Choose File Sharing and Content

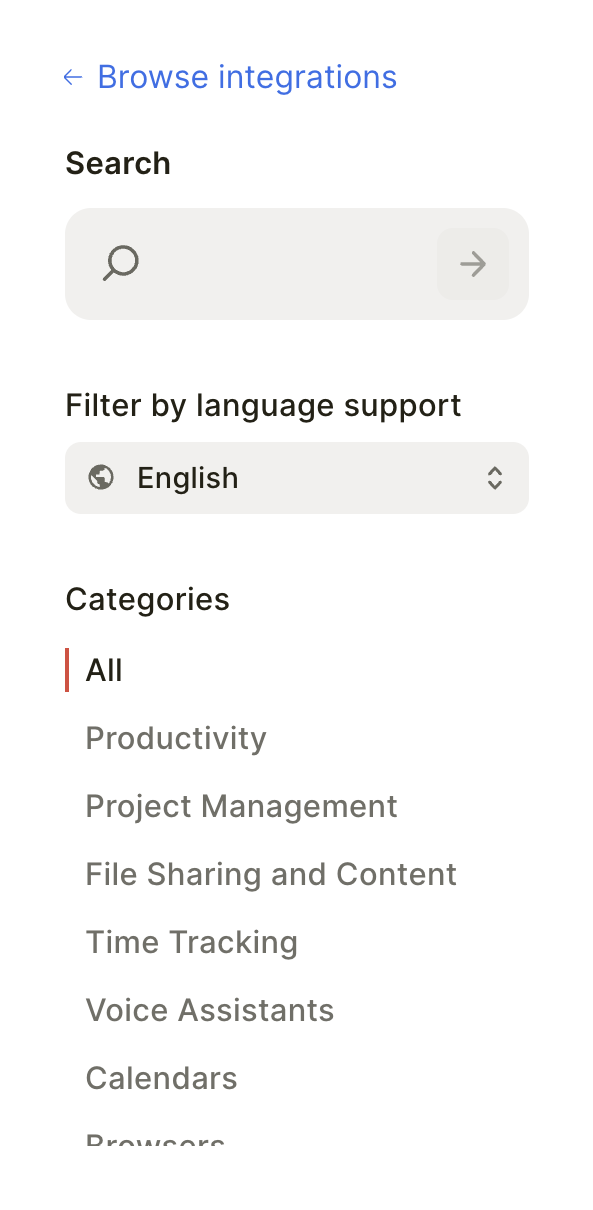[x=271, y=874]
